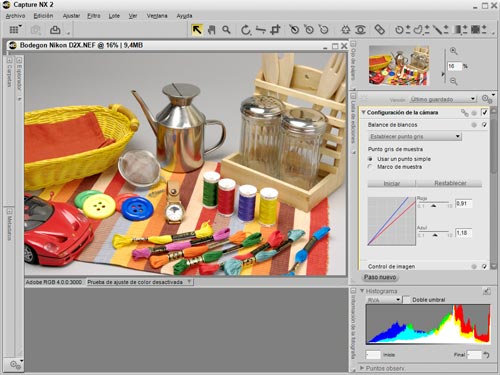Open the Ajustar menu
The height and width of the screenshot is (375, 500).
tap(71, 16)
